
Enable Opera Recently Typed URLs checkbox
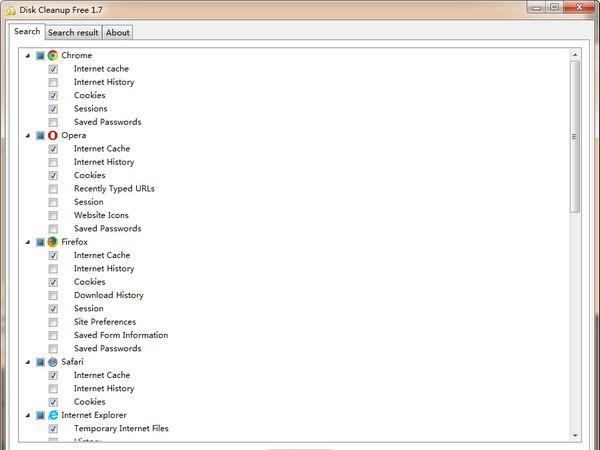pos(53,189)
